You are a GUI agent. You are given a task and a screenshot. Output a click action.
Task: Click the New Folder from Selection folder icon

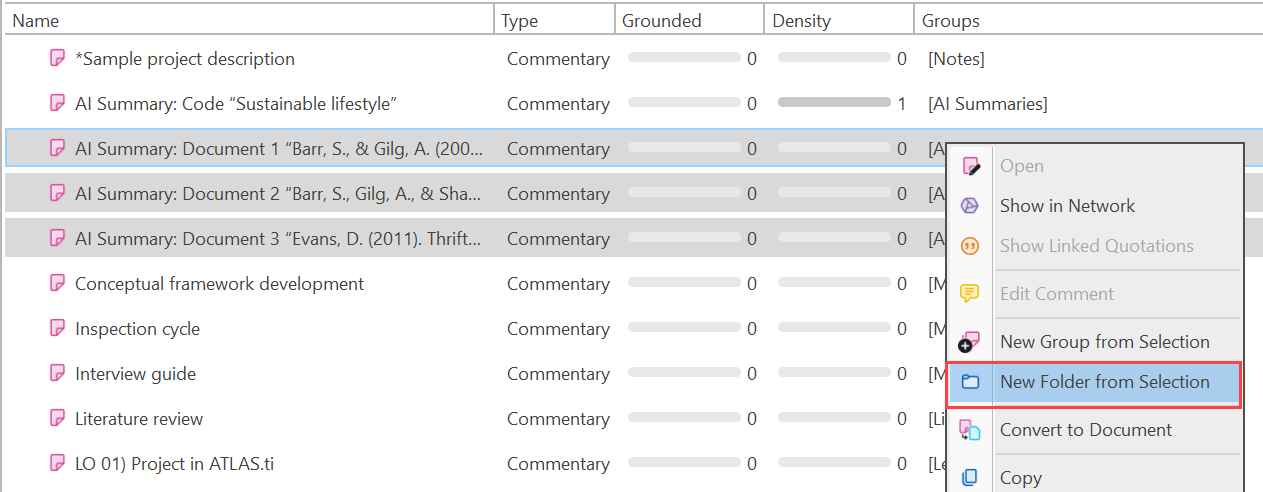coord(969,382)
